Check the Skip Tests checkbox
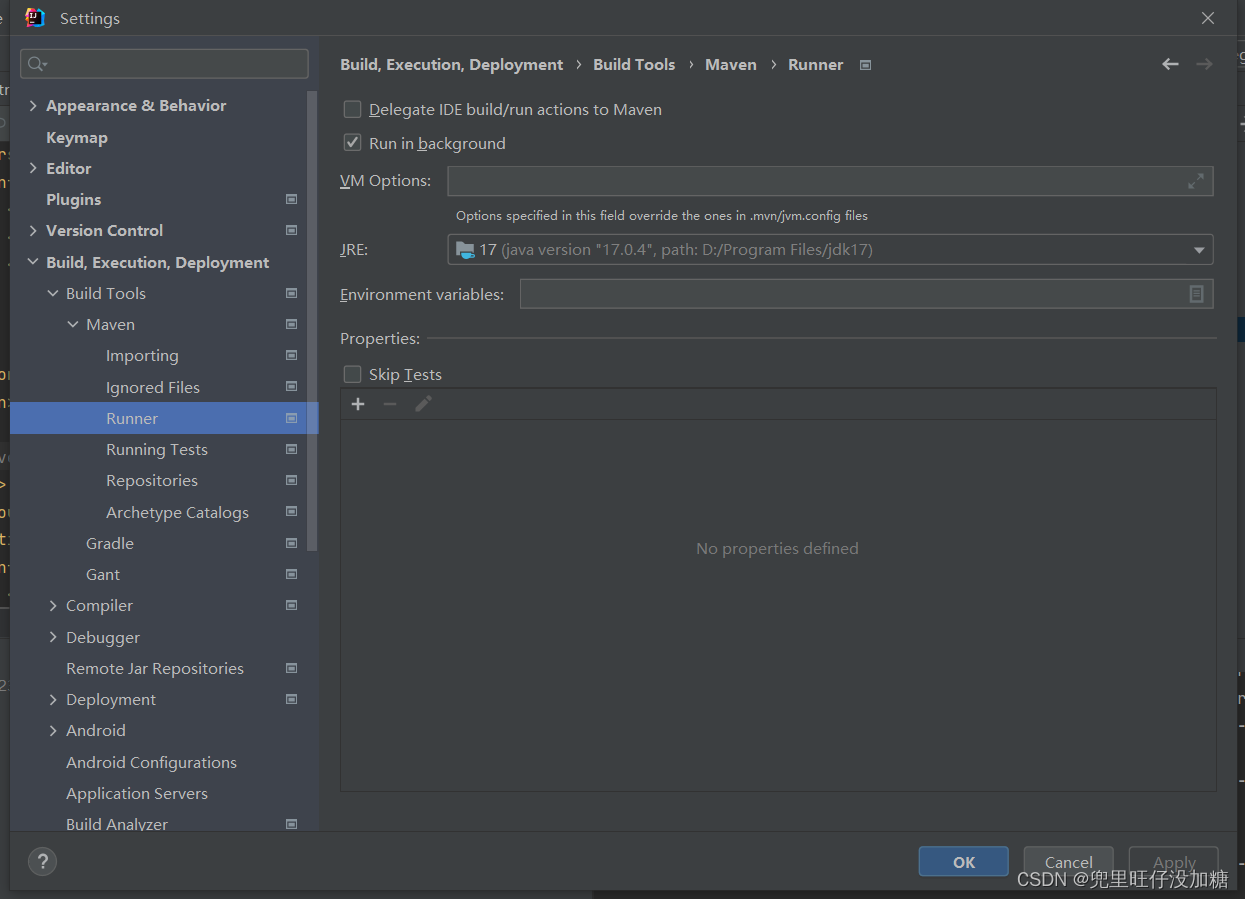 (x=352, y=374)
